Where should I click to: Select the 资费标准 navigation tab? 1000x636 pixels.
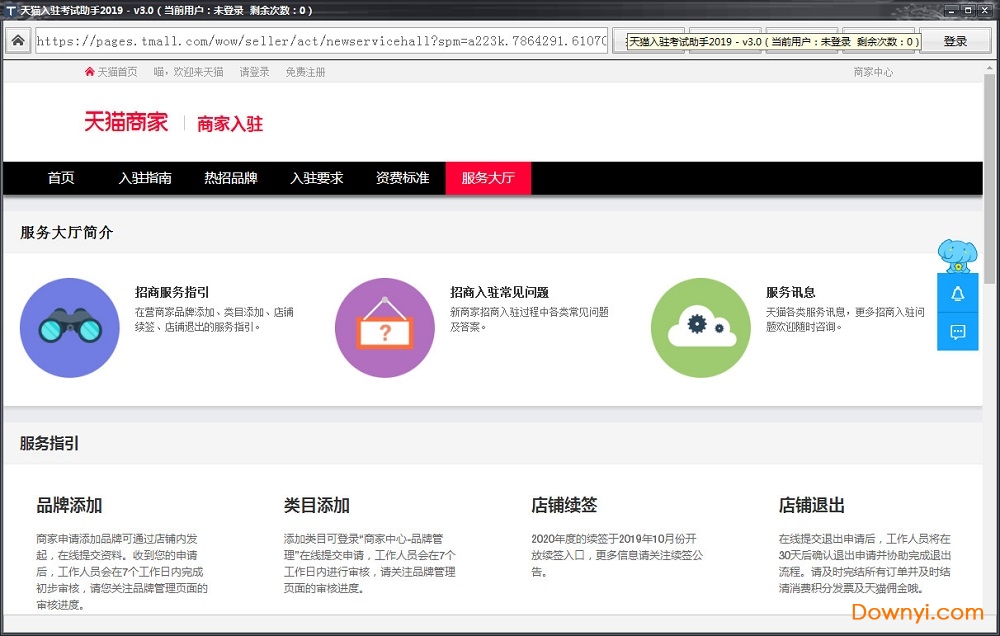point(402,178)
